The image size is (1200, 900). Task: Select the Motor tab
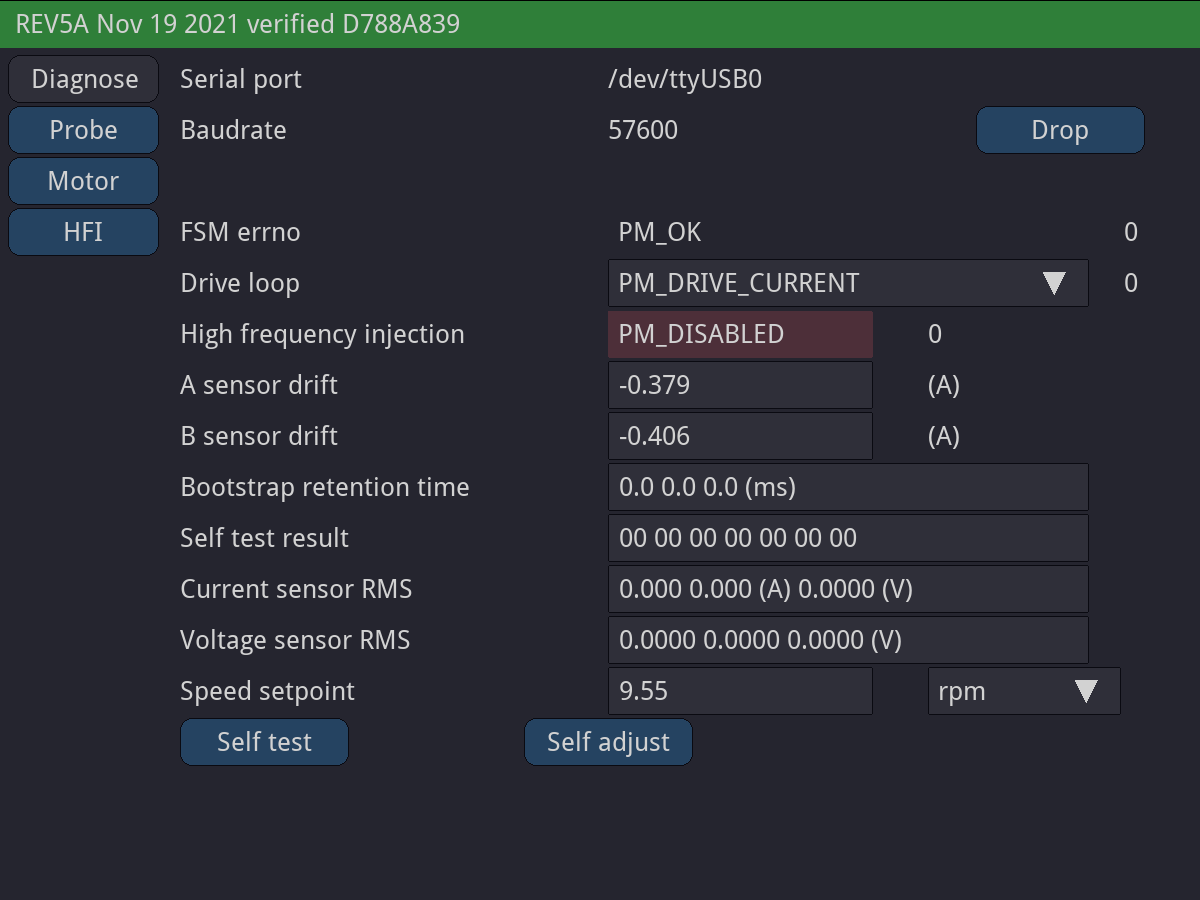tap(84, 181)
